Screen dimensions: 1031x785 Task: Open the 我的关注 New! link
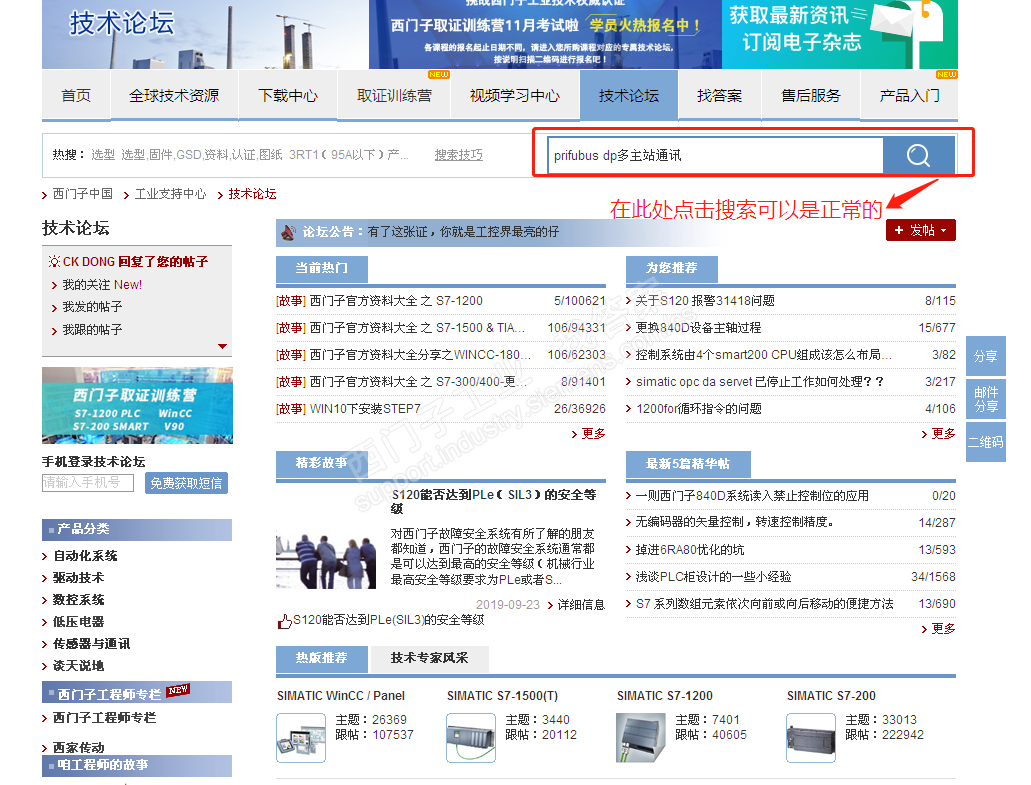102,285
